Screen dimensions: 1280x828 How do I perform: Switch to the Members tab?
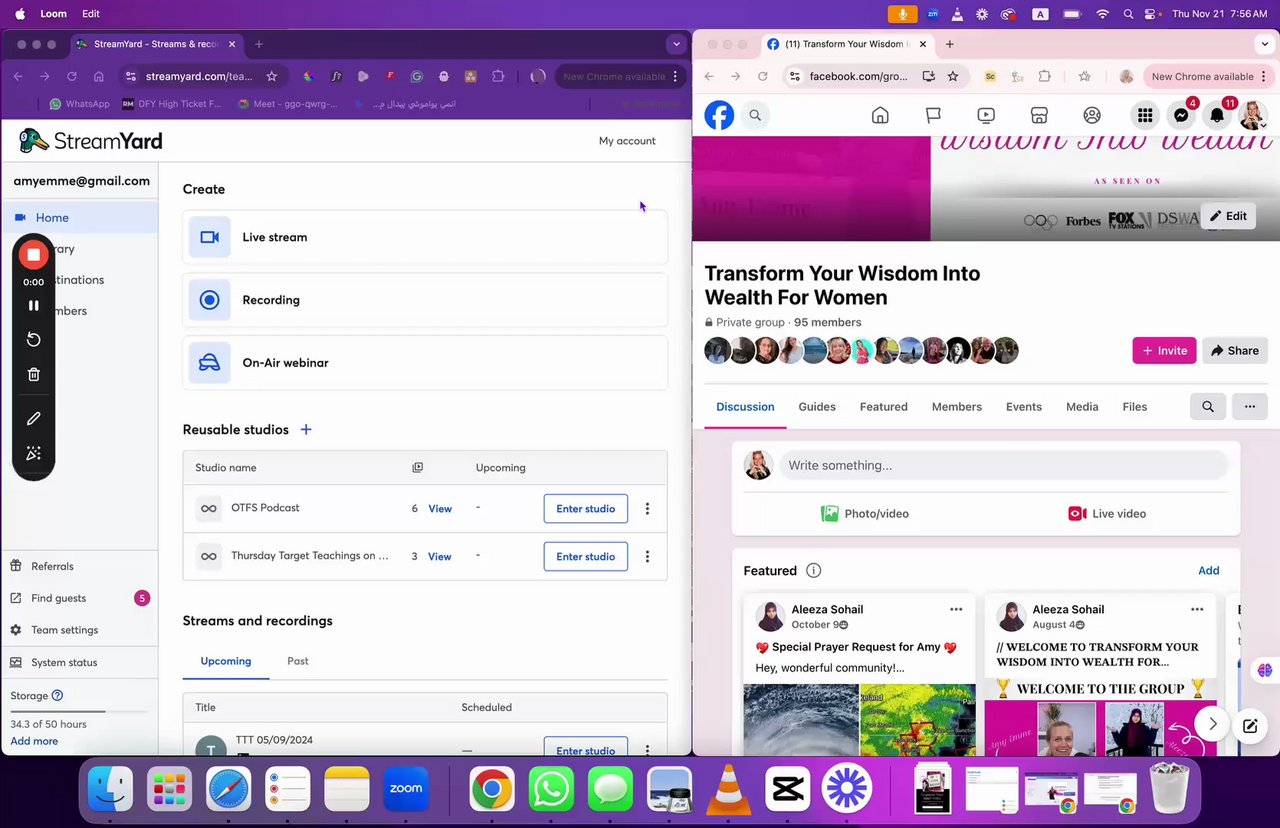(957, 407)
